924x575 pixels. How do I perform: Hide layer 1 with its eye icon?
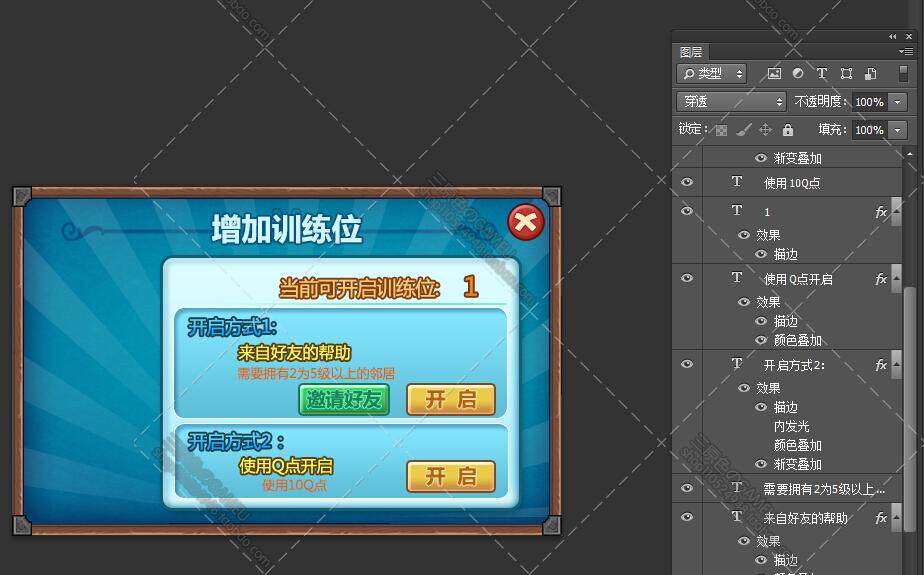(687, 211)
